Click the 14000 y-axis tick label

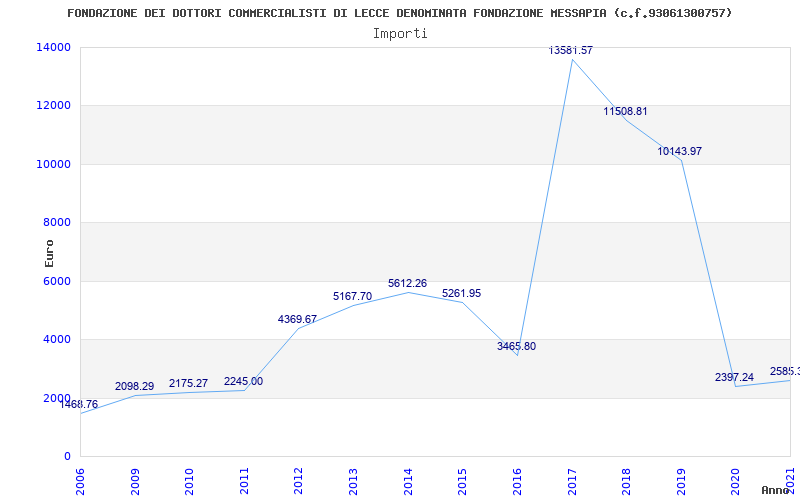pos(53,47)
